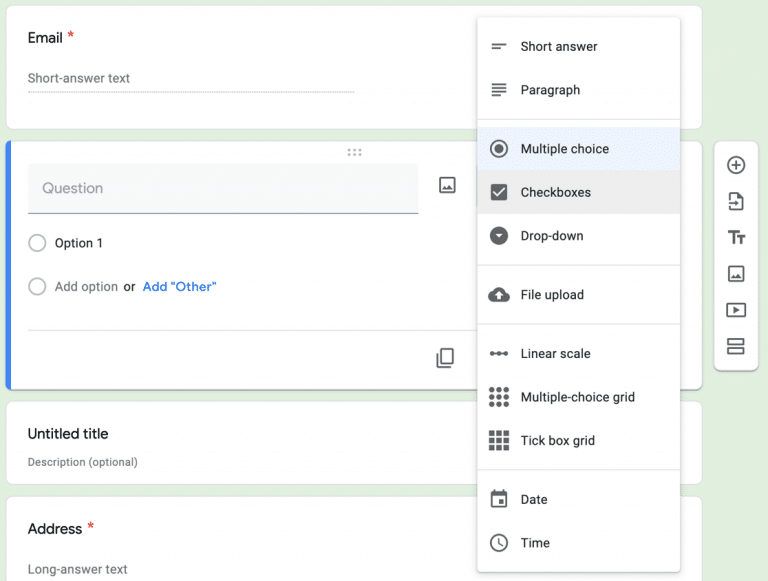Image resolution: width=768 pixels, height=581 pixels.
Task: Choose Date question type
Action: click(578, 500)
